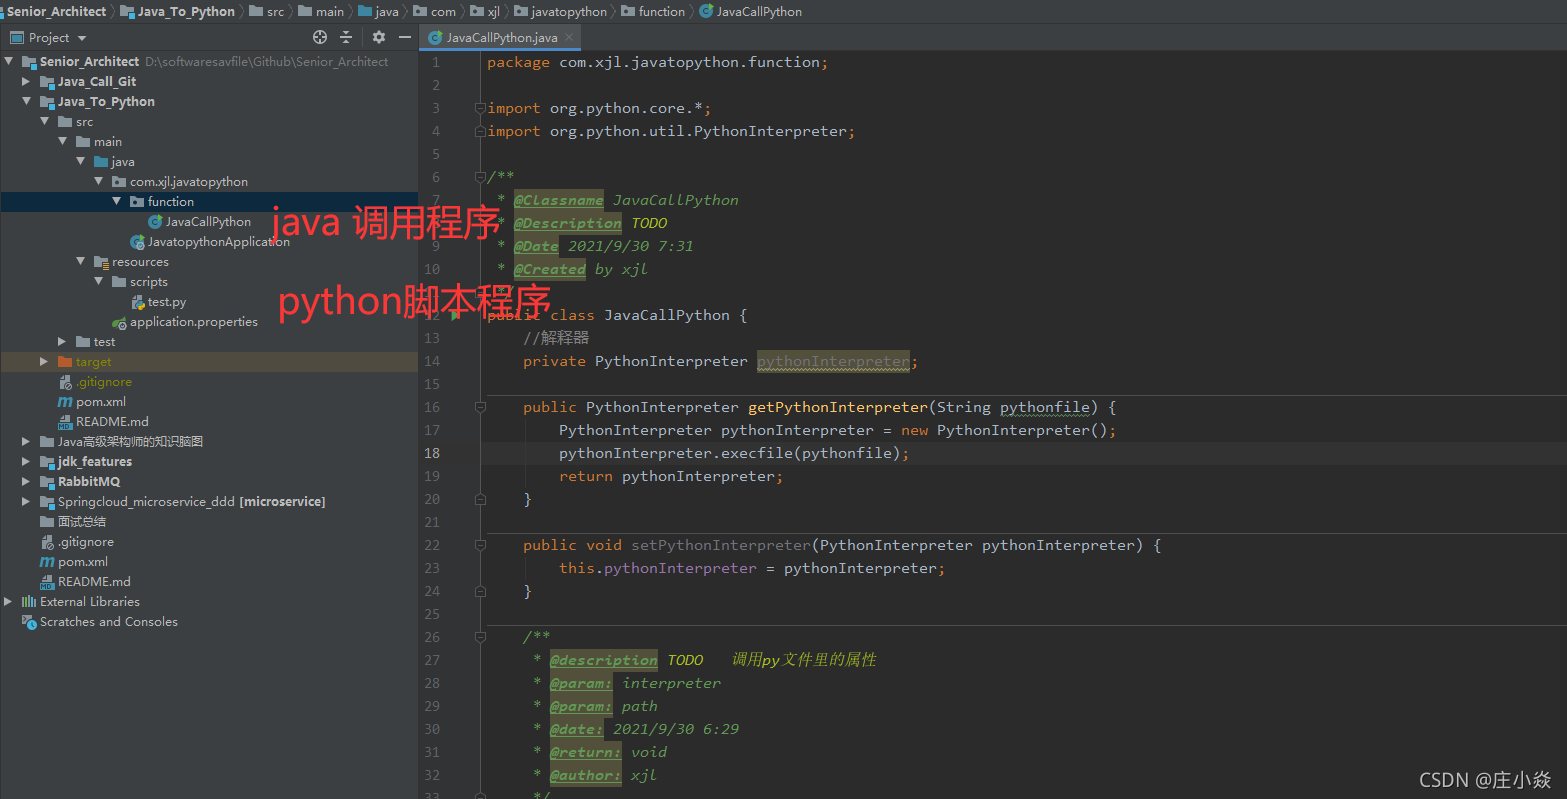This screenshot has height=799, width=1567.
Task: Click the Collapse All icon in Project panel
Action: point(345,37)
